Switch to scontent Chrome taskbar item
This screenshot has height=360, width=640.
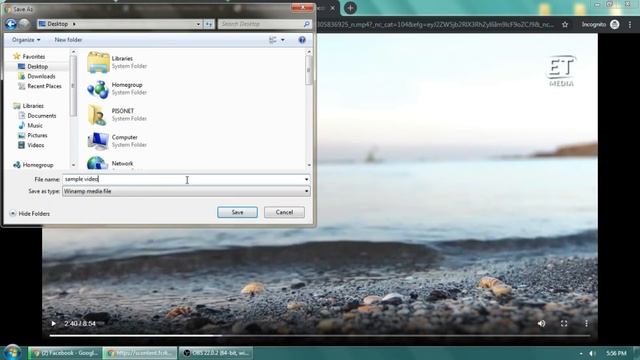140,353
